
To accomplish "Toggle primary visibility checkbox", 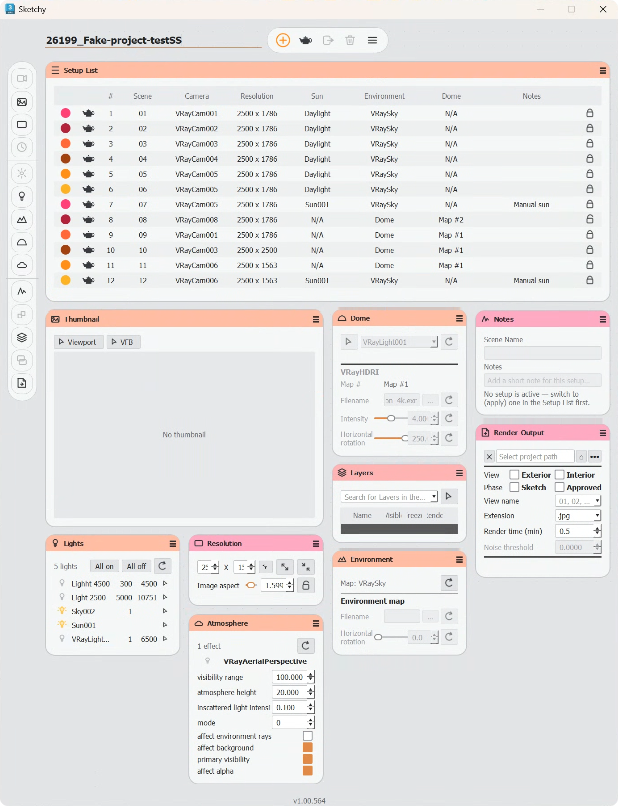I will coord(308,759).
